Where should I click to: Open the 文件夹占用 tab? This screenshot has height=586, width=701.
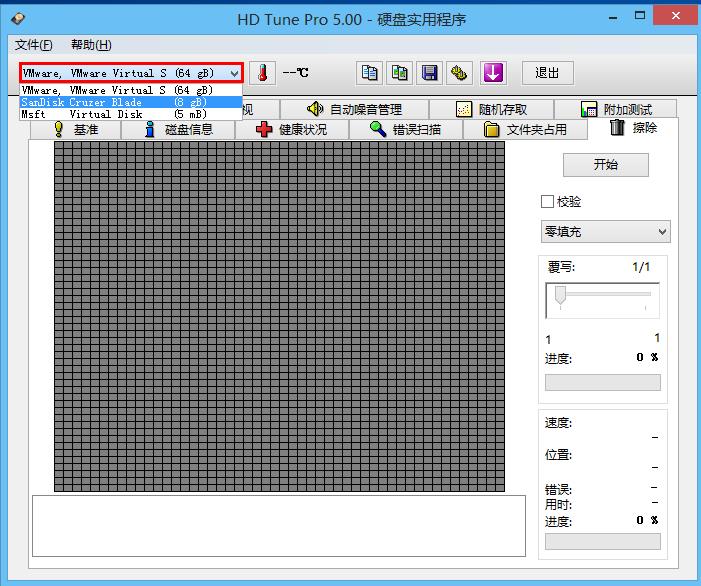tap(525, 130)
